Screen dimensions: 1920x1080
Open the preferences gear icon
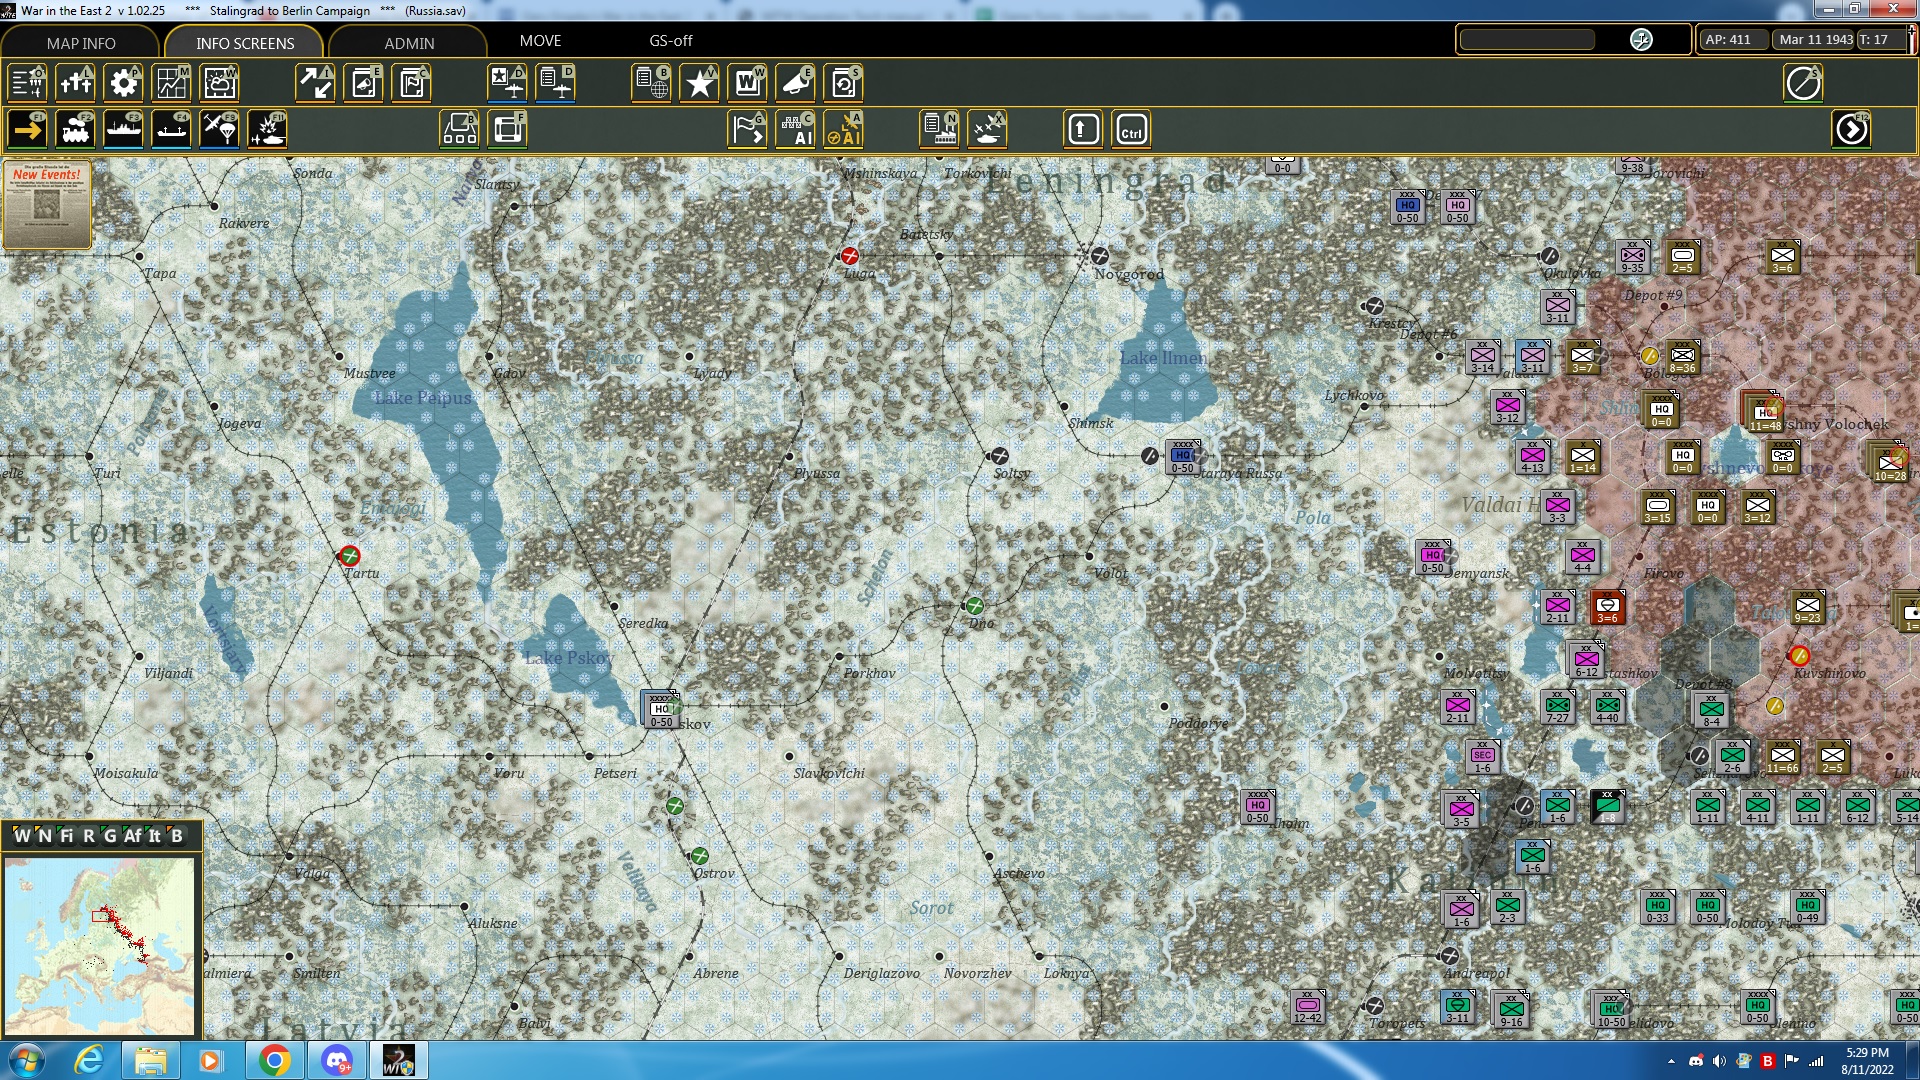point(123,83)
